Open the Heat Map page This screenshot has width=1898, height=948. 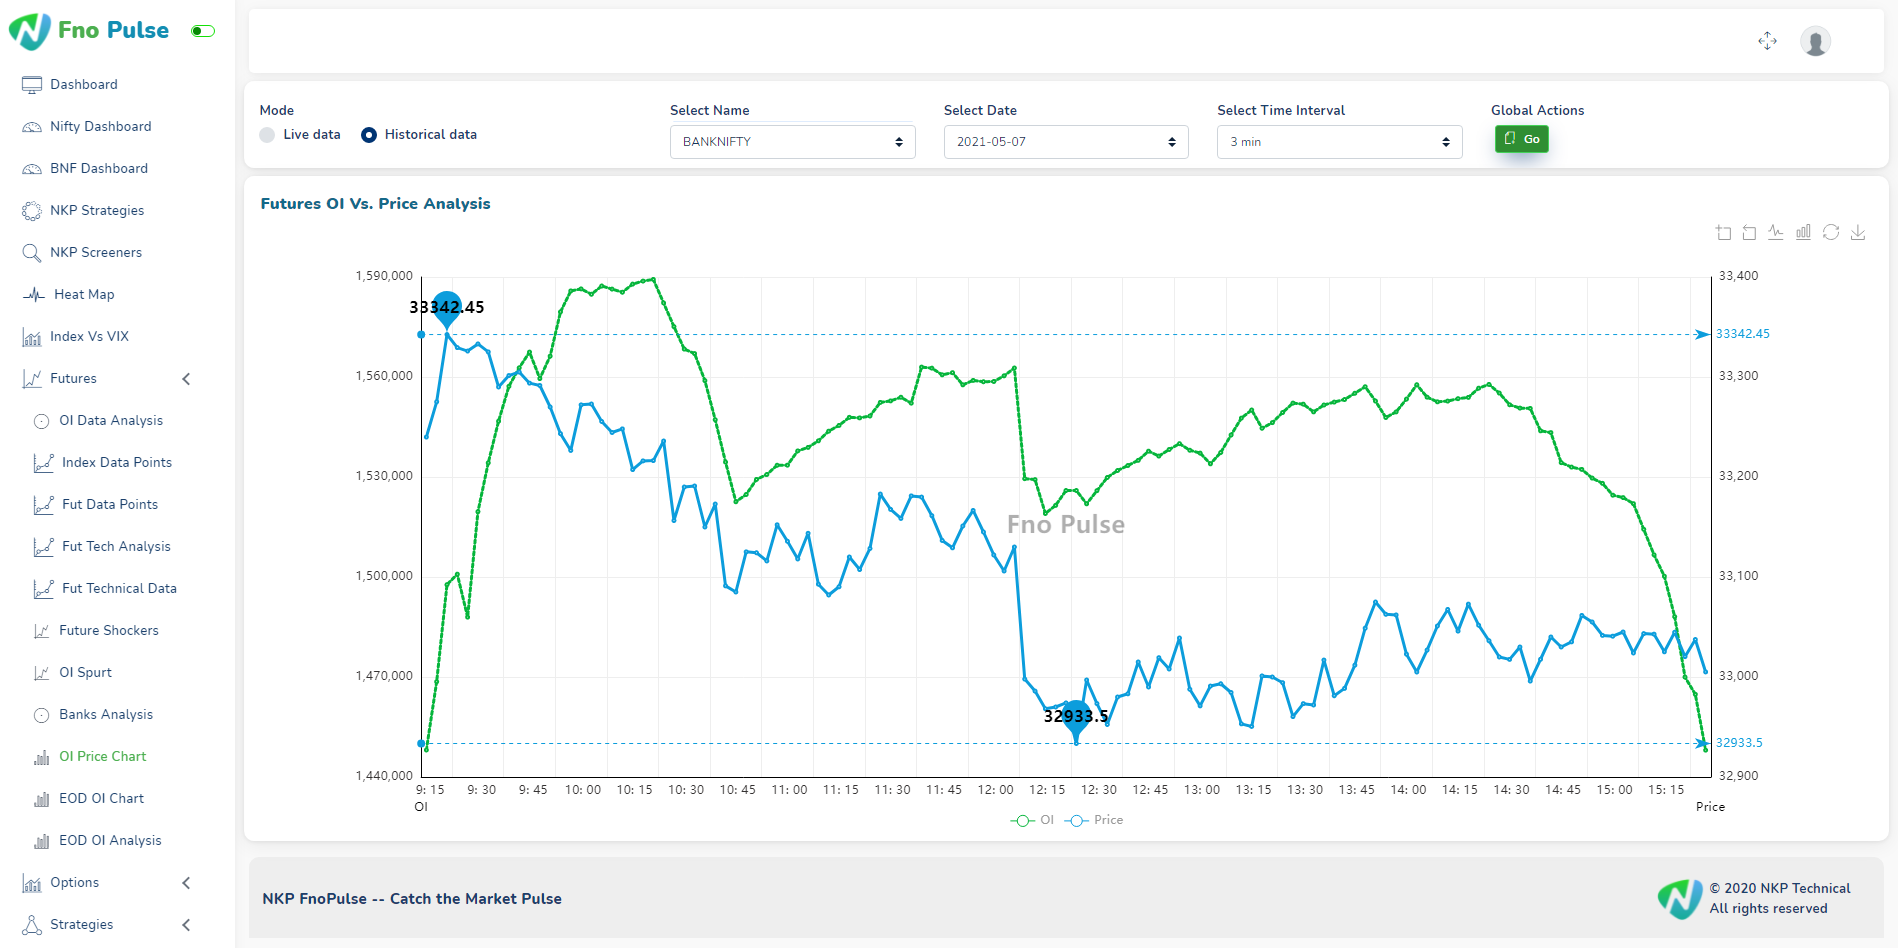[x=84, y=295]
